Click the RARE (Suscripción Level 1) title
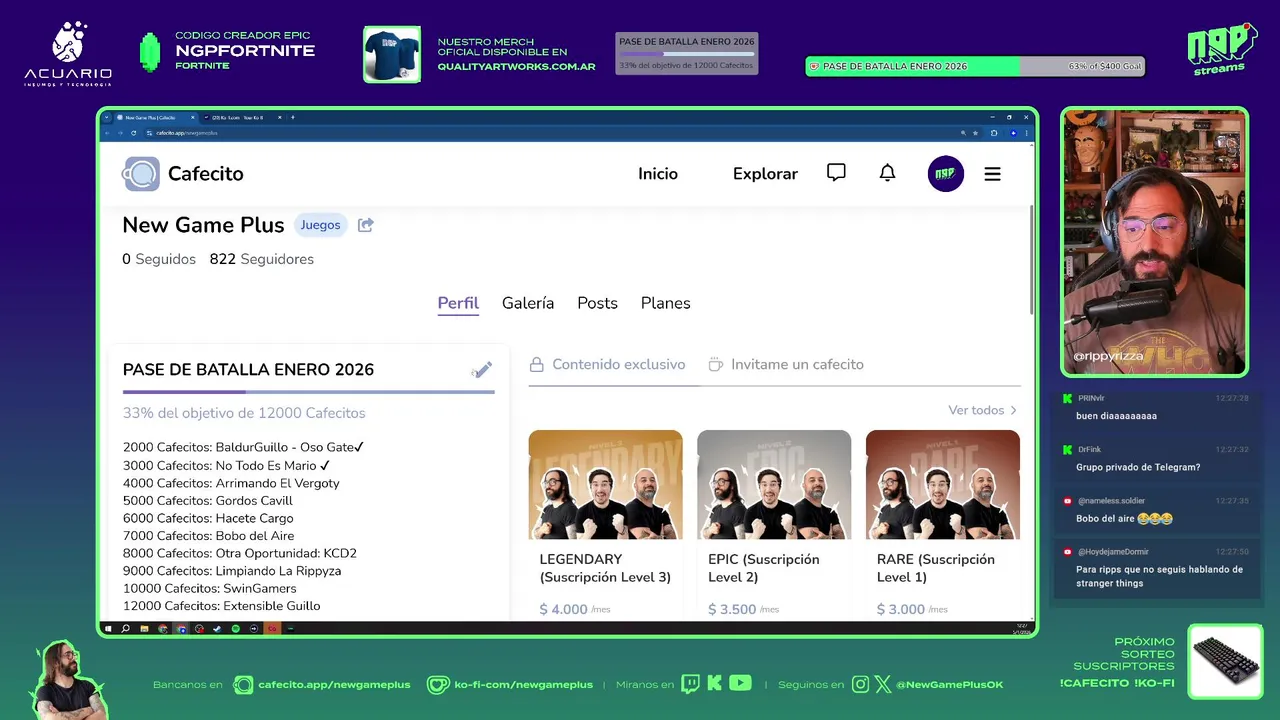The width and height of the screenshot is (1280, 720). pyautogui.click(x=936, y=568)
